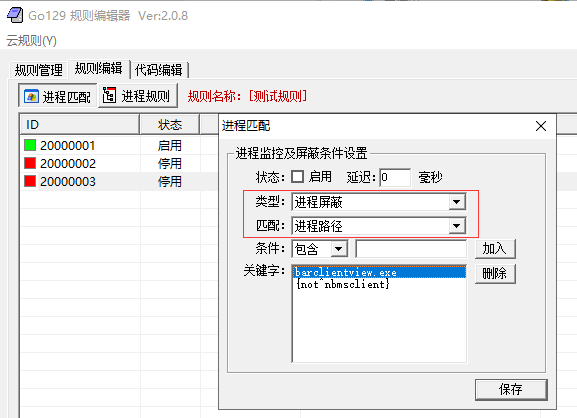
Task: Expand the 匹配 进程路径 dropdown
Action: pos(456,226)
